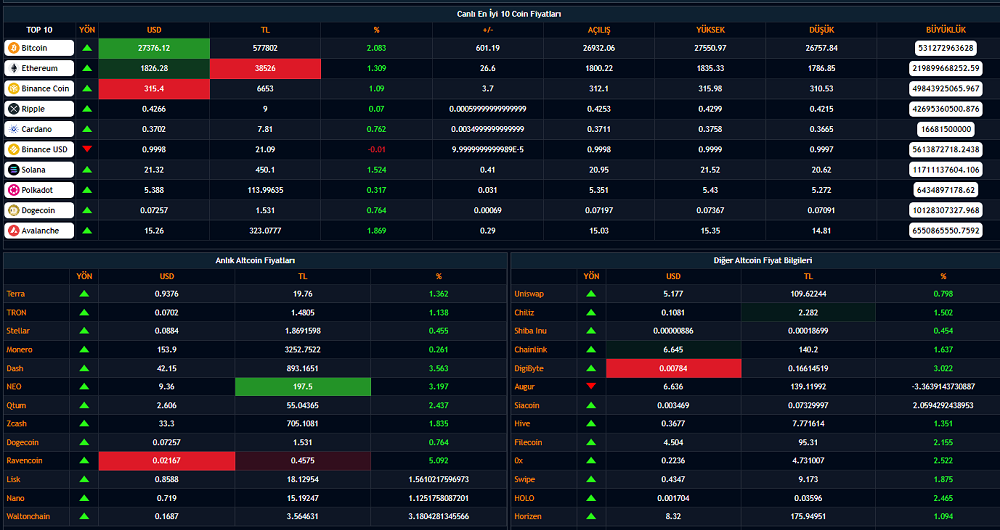Image resolution: width=1000 pixels, height=530 pixels.
Task: Click the green Bitcoin USD price 27376.12
Action: click(154, 48)
